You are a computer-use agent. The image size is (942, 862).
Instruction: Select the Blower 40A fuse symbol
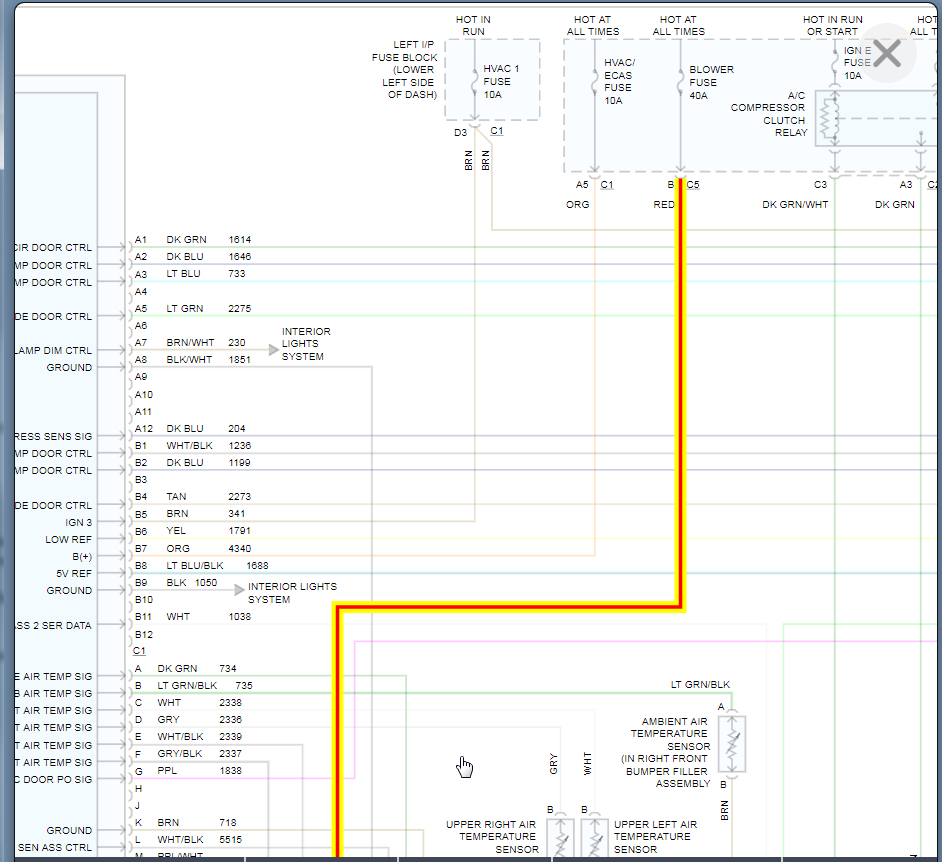681,80
